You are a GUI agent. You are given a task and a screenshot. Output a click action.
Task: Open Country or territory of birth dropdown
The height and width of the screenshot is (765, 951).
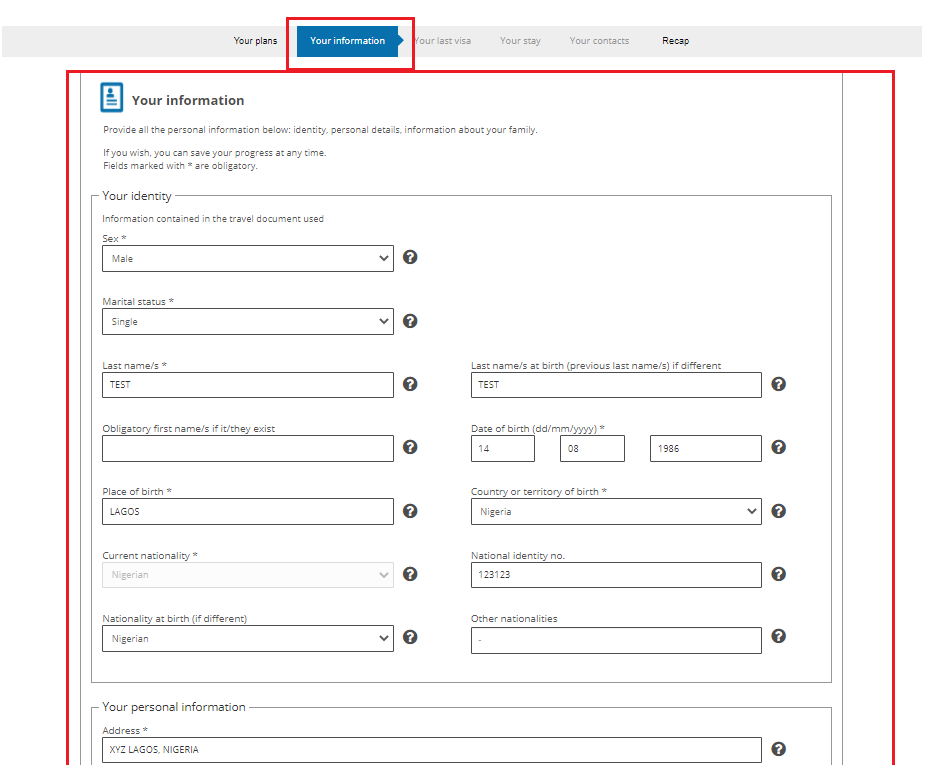pyautogui.click(x=615, y=512)
